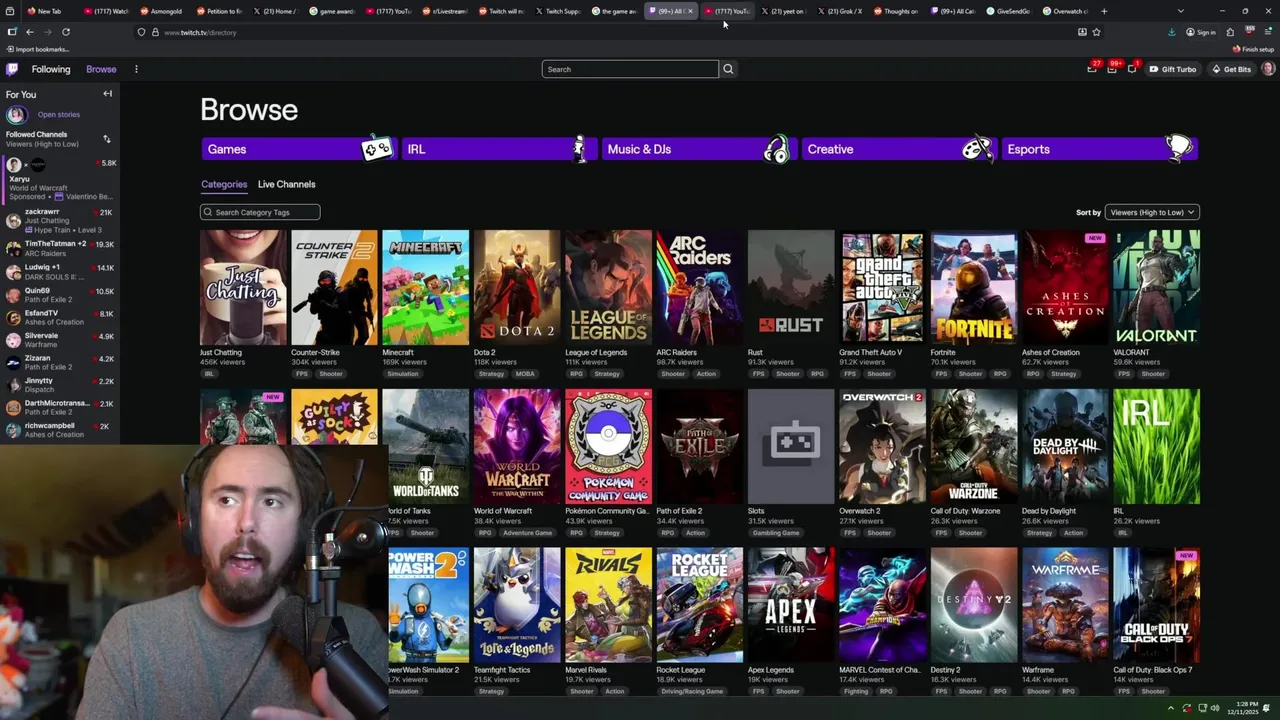Click the MOBA tag under Dota 2
The height and width of the screenshot is (720, 1280).
(524, 374)
